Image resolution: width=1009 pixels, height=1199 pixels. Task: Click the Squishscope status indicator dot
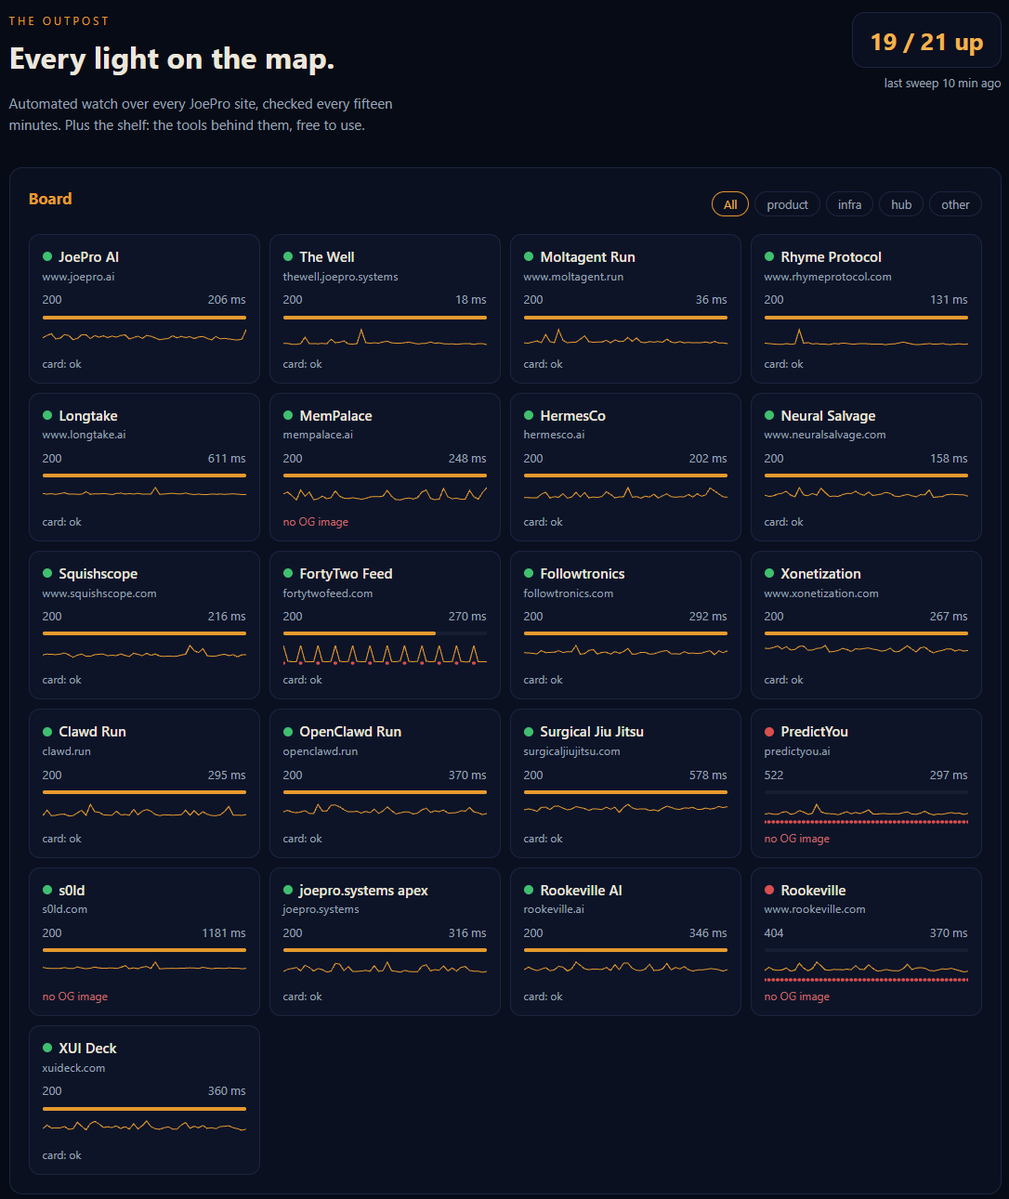click(x=47, y=574)
